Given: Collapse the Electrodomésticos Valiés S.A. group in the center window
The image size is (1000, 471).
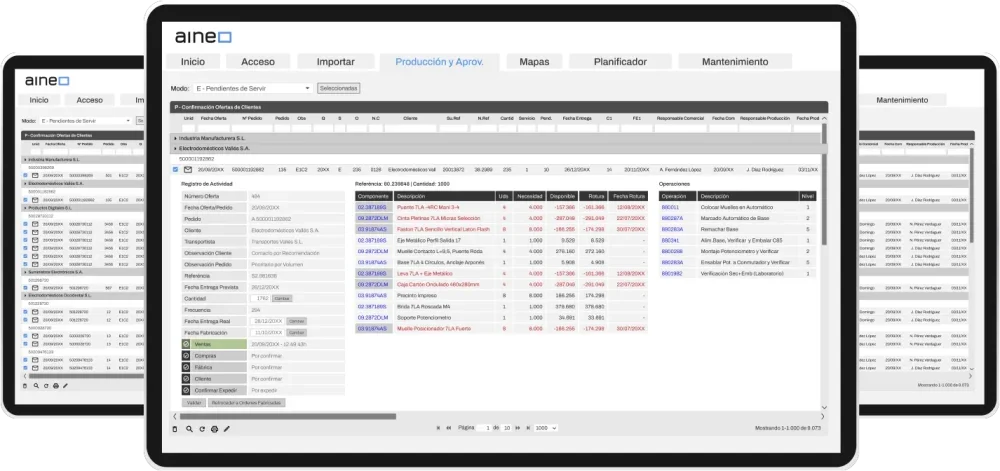Looking at the screenshot, I should click(x=175, y=148).
